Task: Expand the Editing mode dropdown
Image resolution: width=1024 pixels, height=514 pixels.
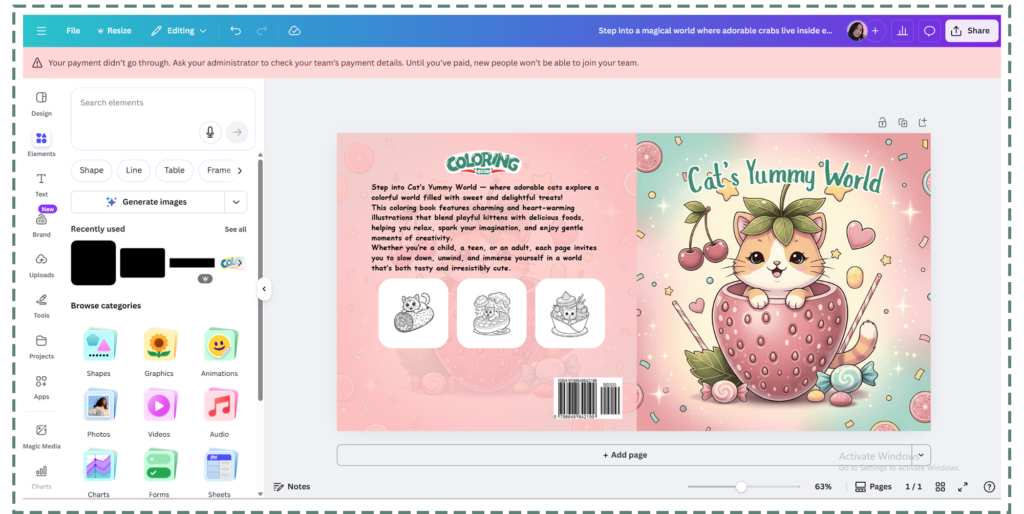Action: point(180,31)
